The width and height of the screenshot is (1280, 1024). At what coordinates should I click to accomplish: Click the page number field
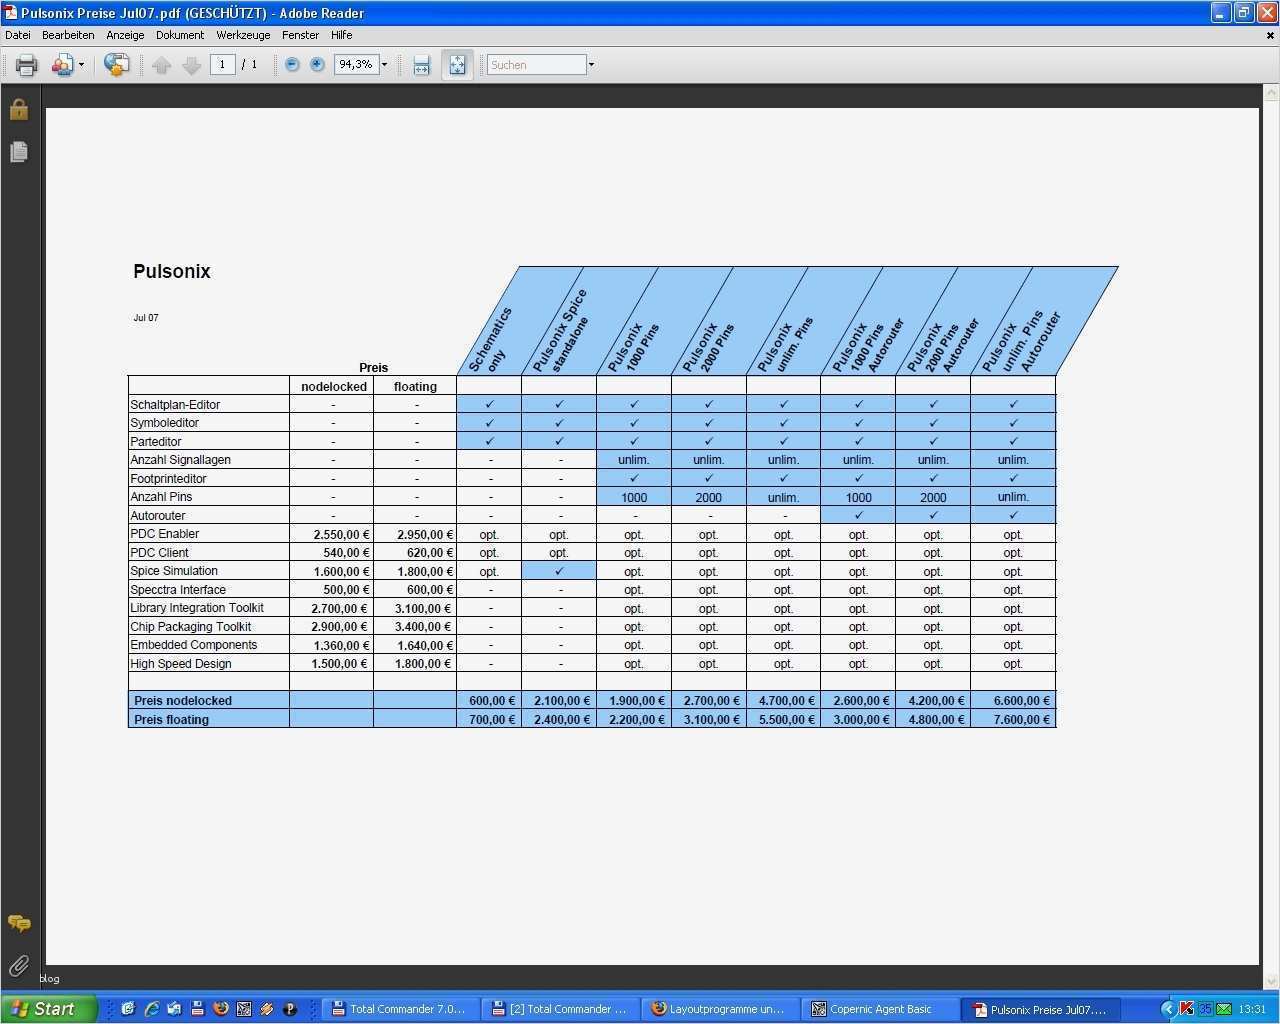coord(222,64)
